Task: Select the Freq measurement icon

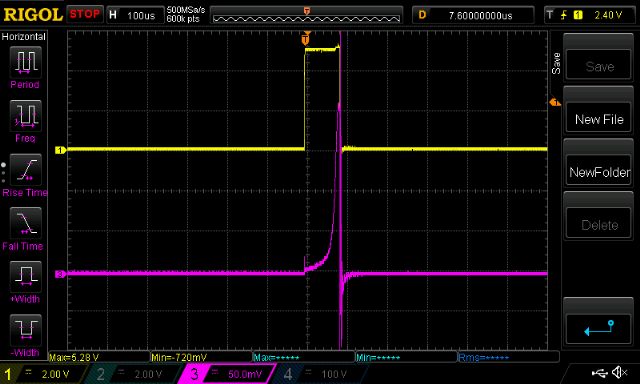Action: coord(25,115)
